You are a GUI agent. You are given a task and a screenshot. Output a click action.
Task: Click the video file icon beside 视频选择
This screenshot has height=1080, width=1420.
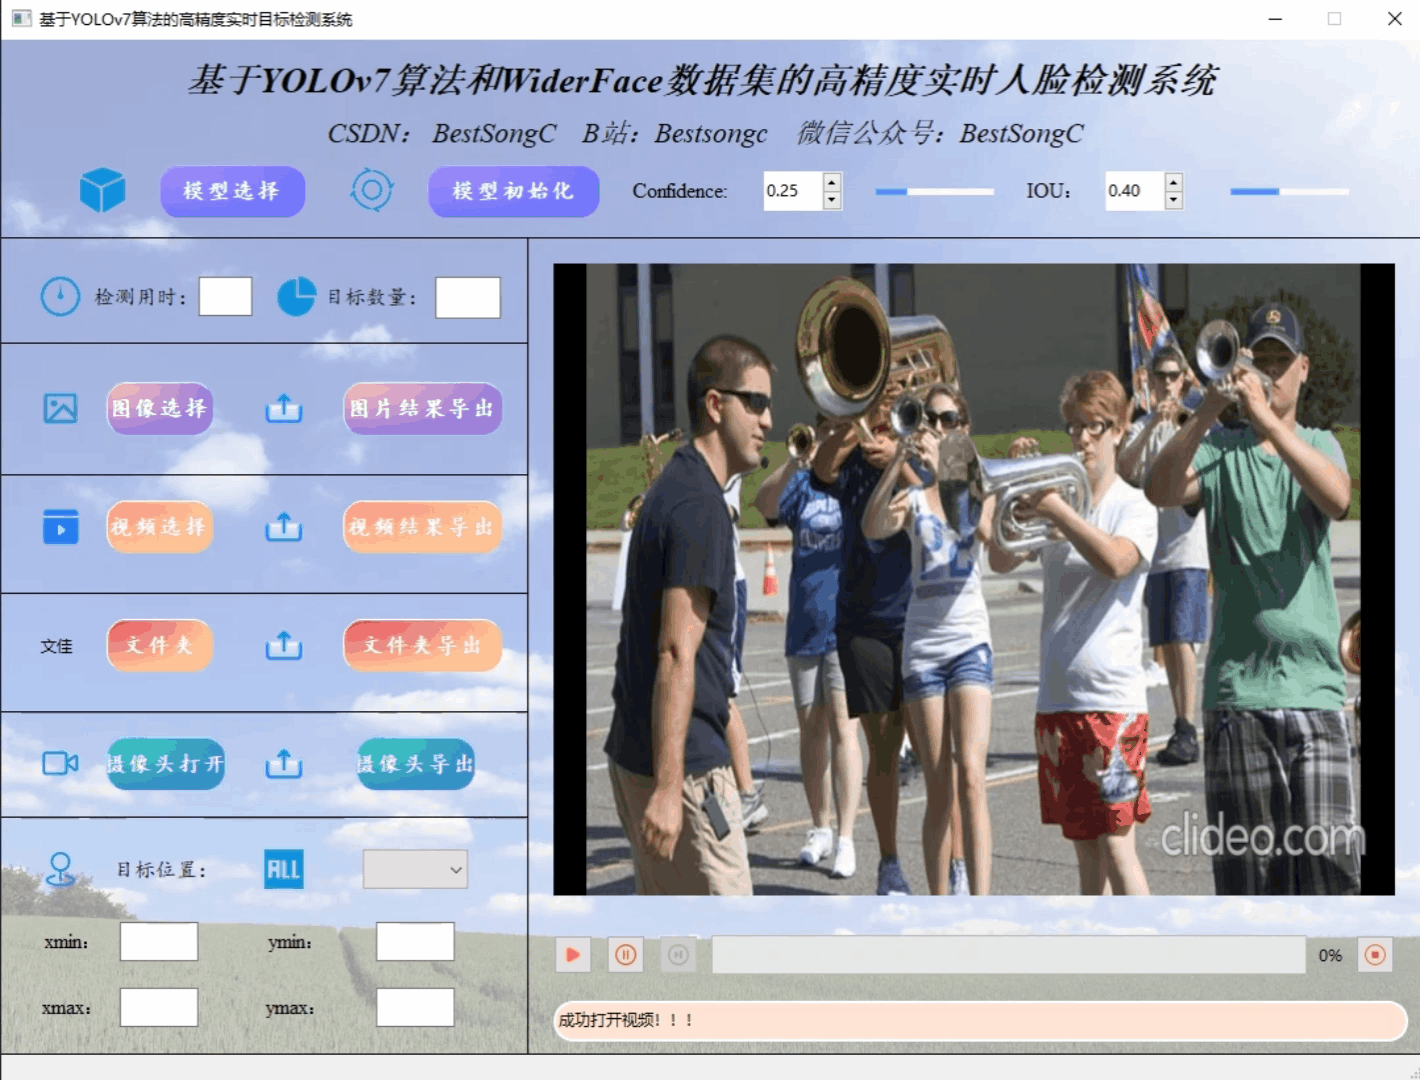point(61,527)
